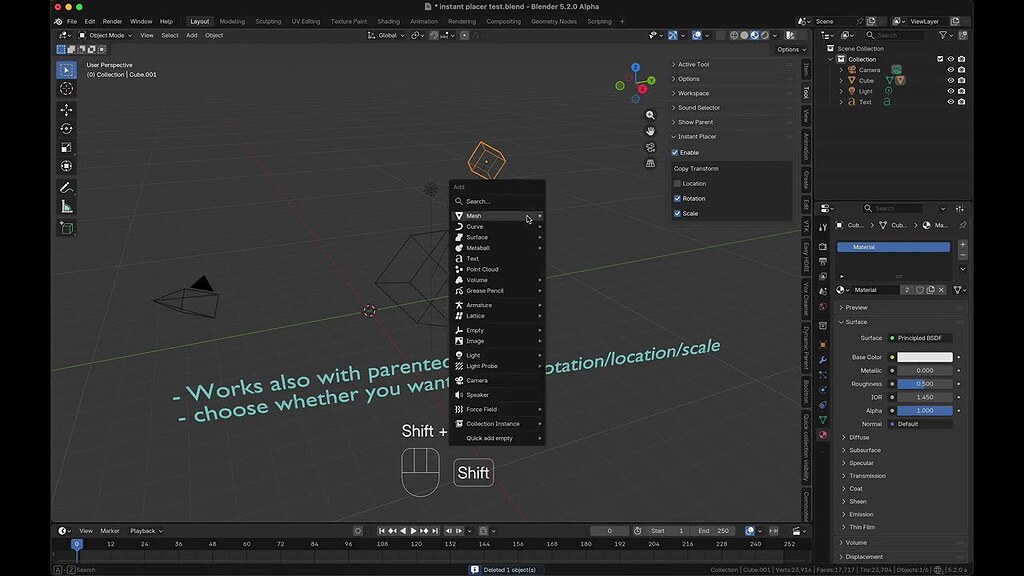This screenshot has width=1024, height=576.
Task: Click the outliner filter funnel icon
Action: click(x=942, y=35)
